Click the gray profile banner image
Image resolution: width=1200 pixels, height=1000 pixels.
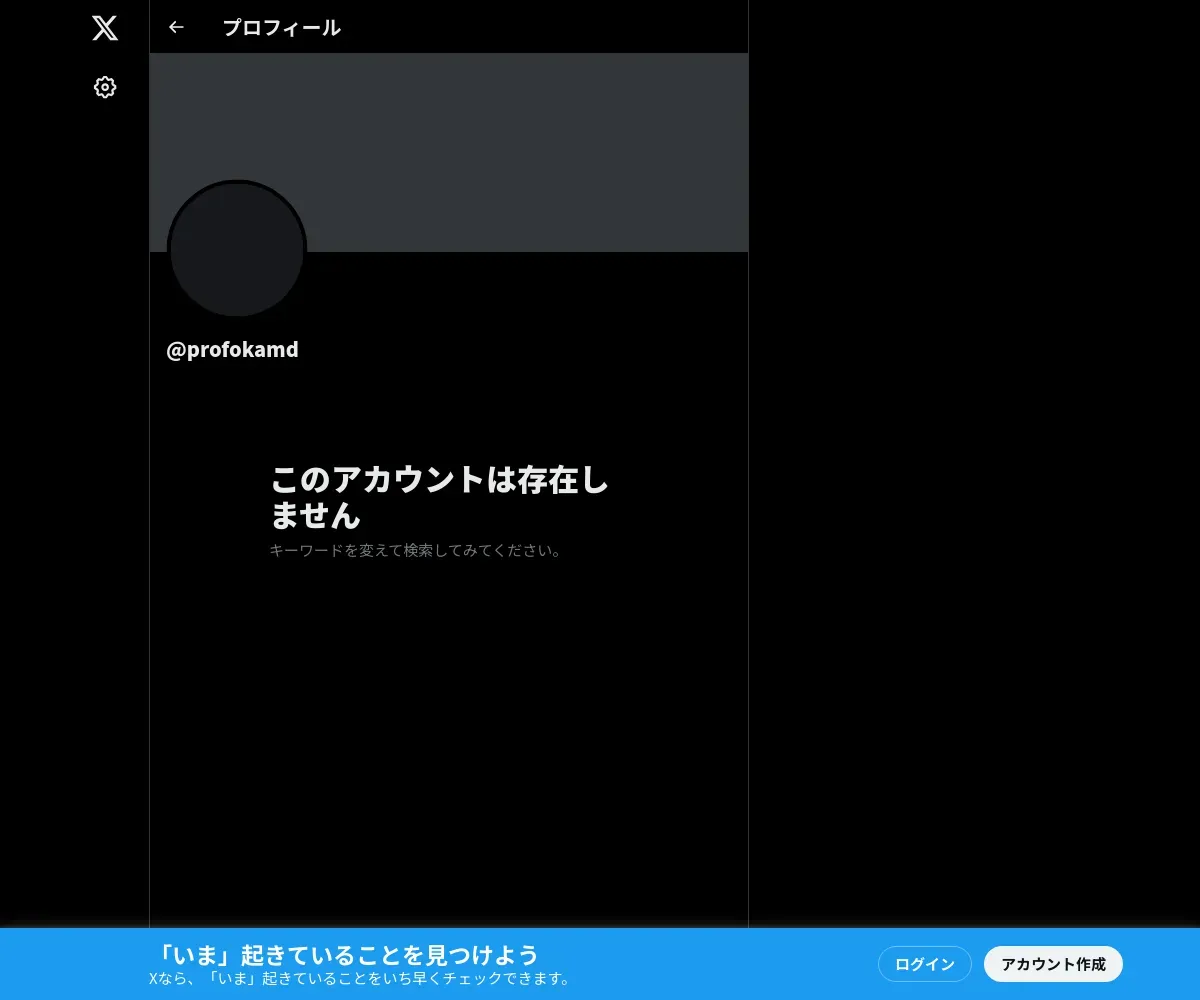coord(449,152)
